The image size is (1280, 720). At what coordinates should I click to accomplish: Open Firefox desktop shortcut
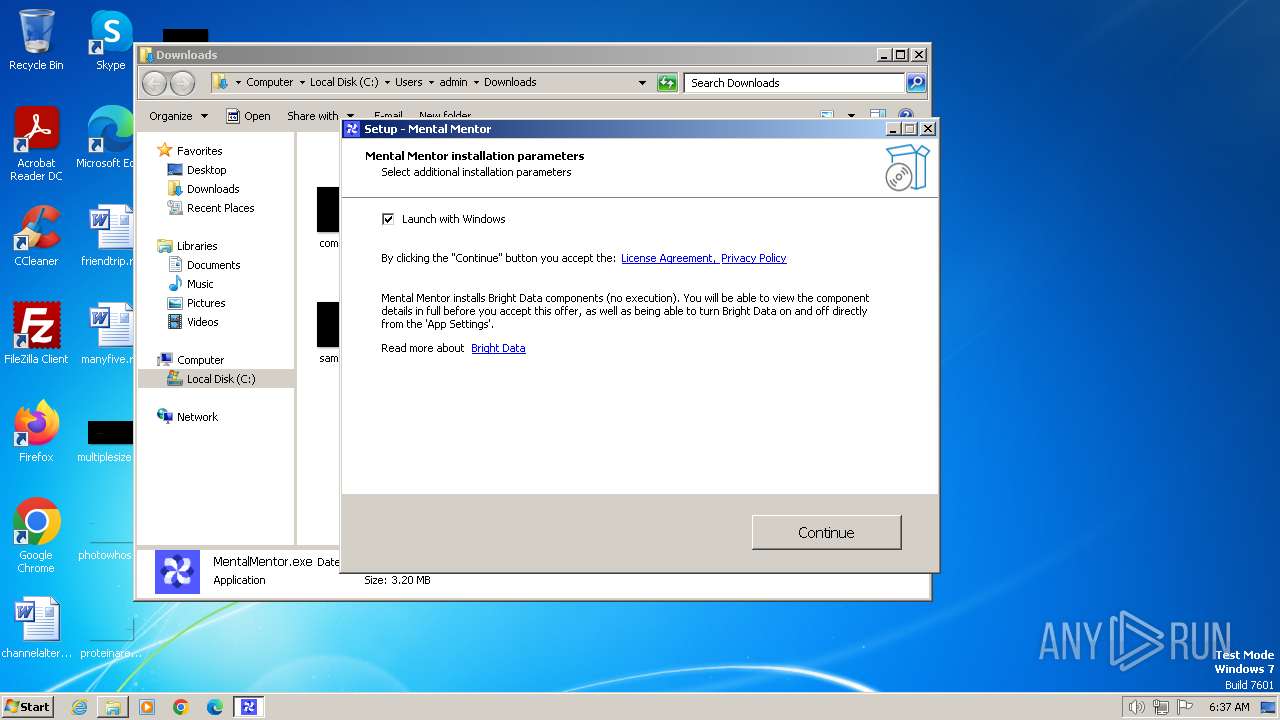[x=36, y=432]
